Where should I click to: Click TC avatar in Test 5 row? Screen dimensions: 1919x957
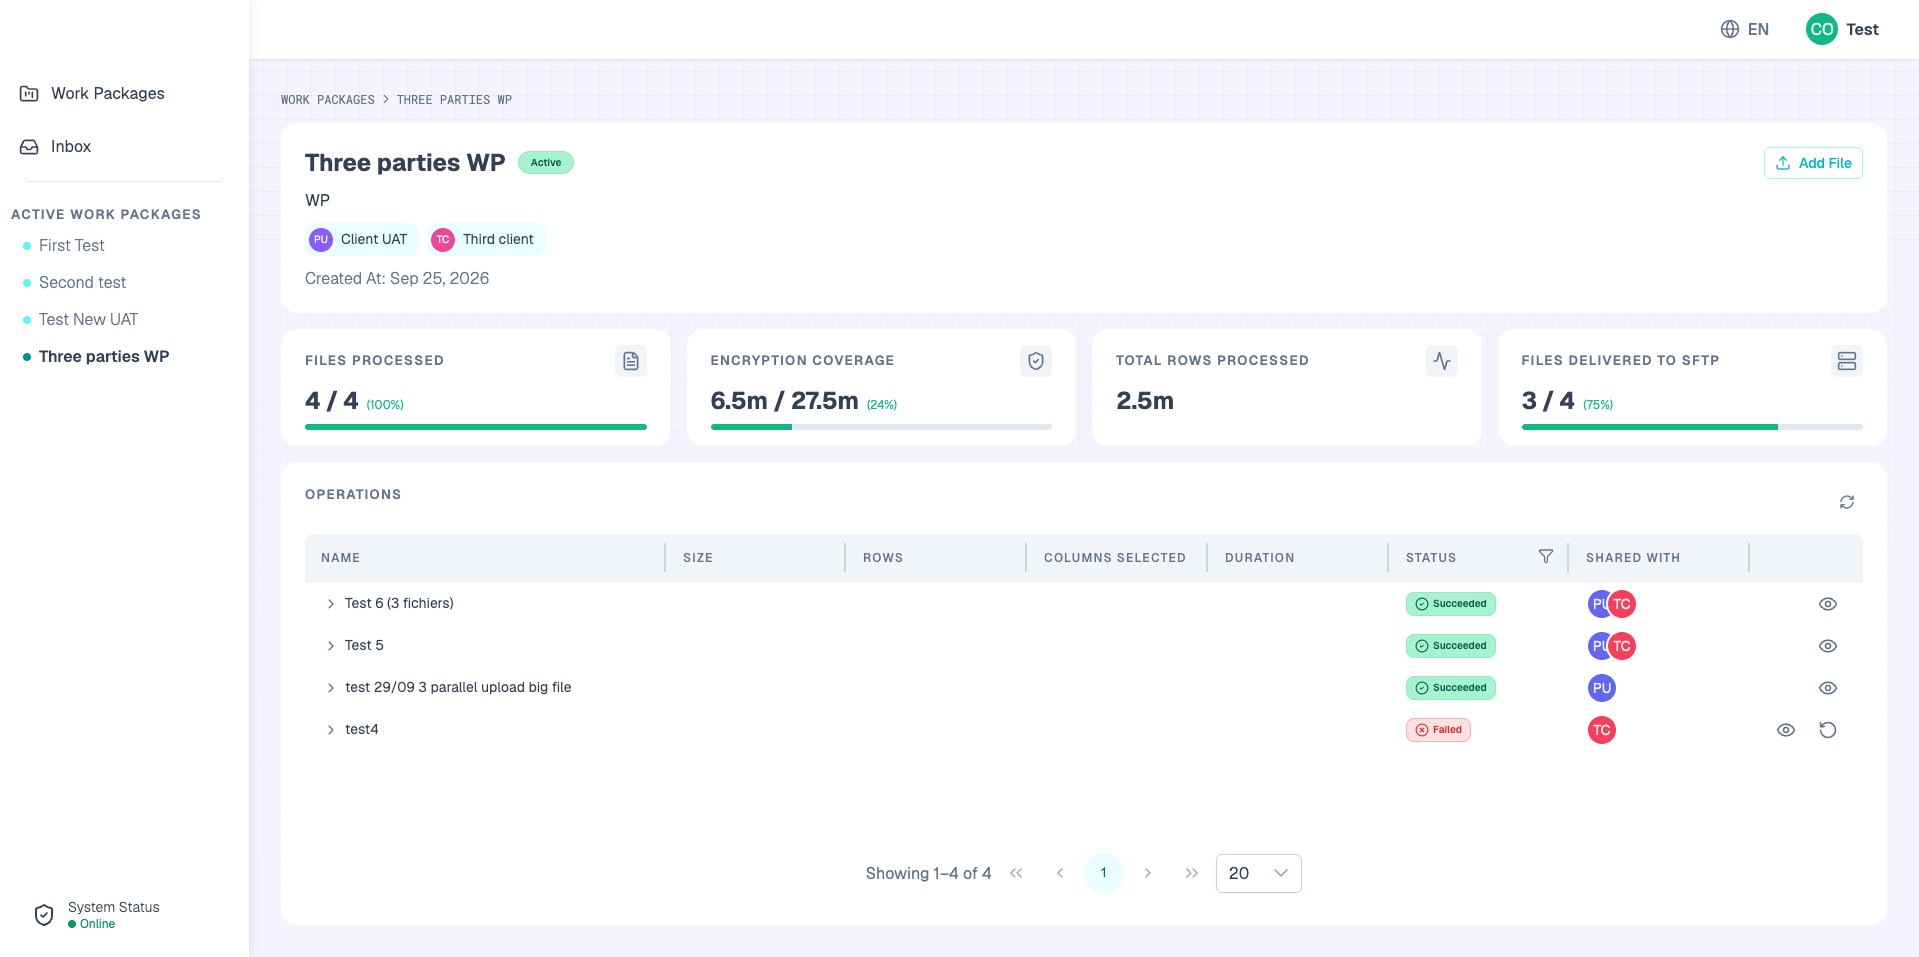point(1622,646)
